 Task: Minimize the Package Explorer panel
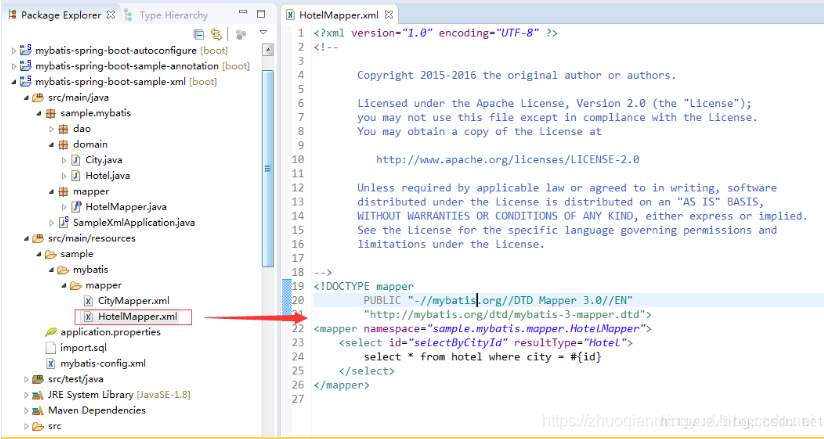(x=243, y=12)
